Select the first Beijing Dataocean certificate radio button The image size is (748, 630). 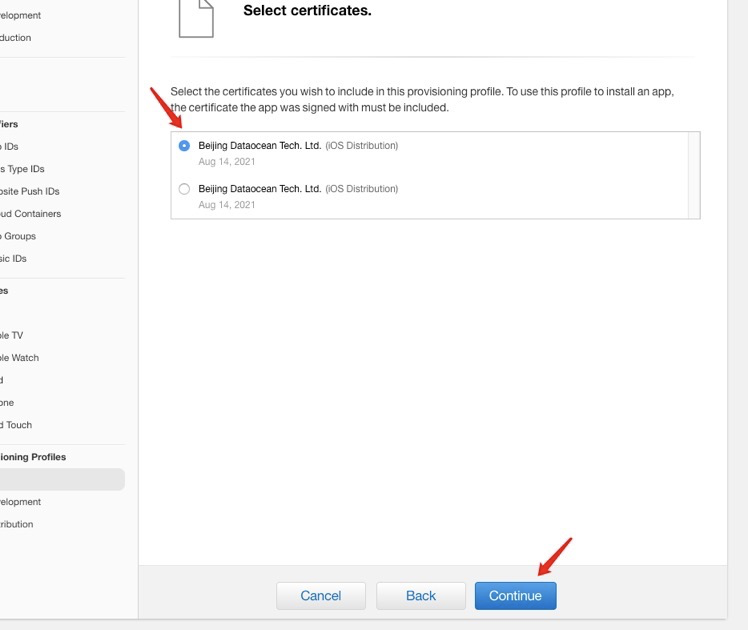(184, 146)
